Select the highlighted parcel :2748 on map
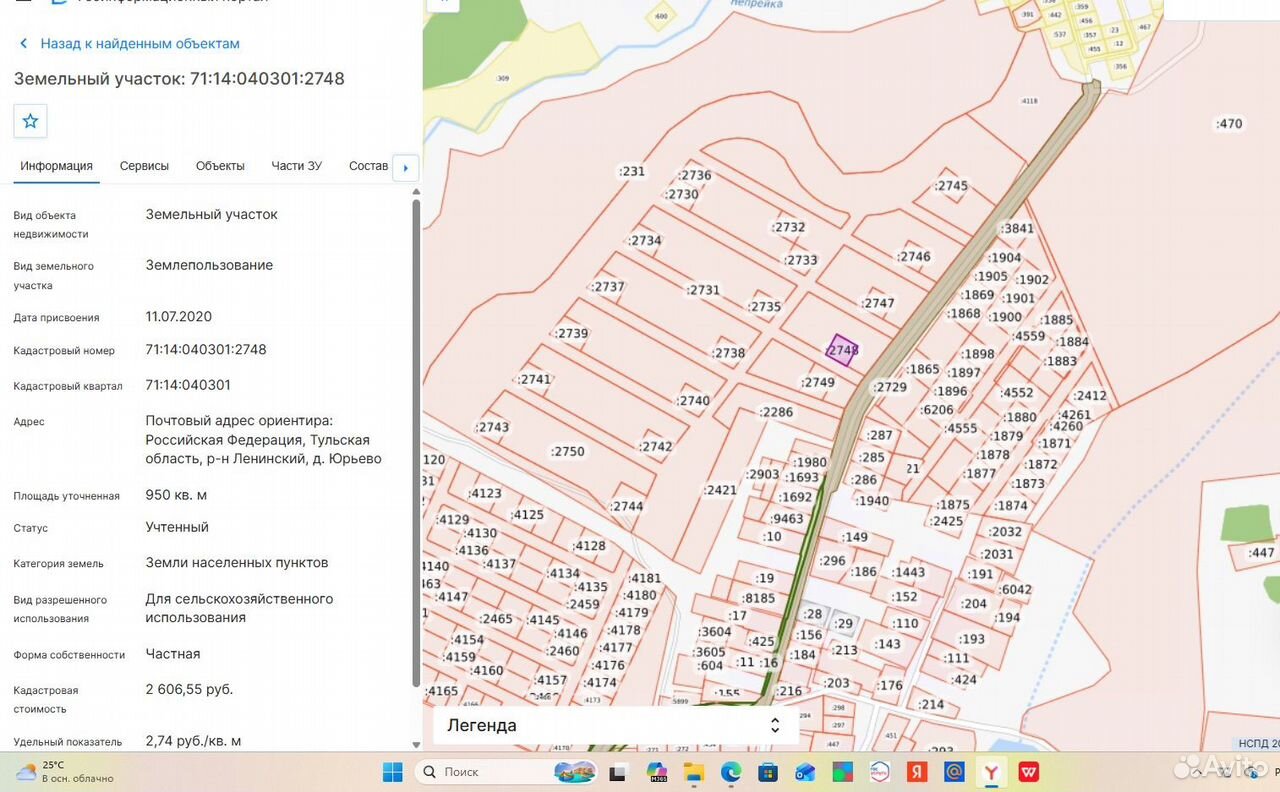 [x=843, y=350]
